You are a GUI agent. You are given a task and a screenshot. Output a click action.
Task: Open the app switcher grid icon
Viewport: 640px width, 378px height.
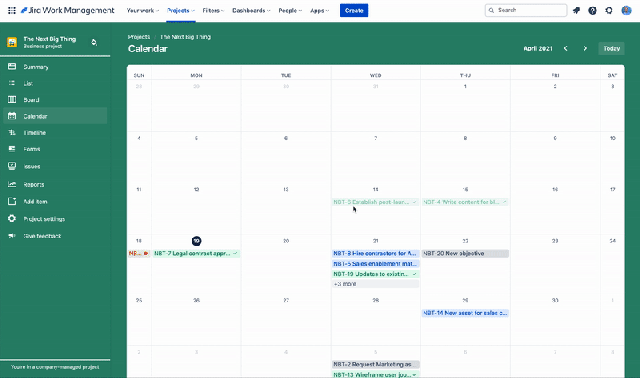click(x=12, y=11)
